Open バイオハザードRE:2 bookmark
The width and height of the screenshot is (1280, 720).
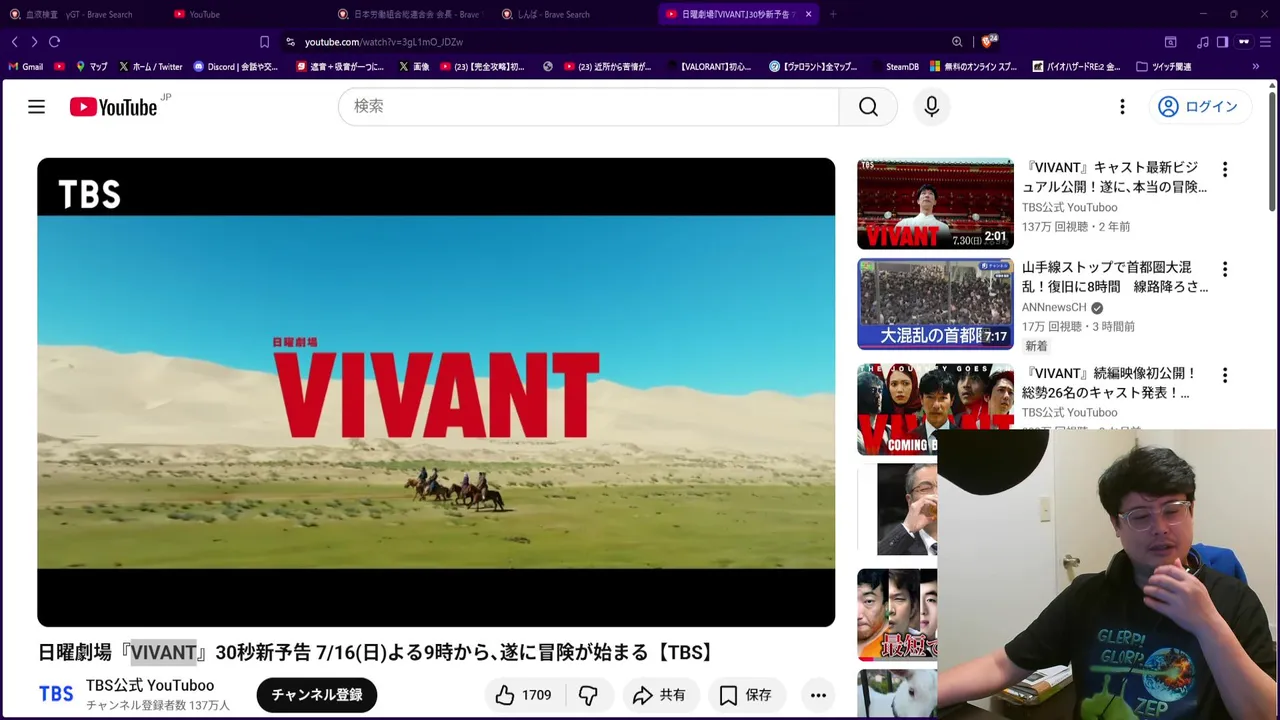coord(1077,67)
